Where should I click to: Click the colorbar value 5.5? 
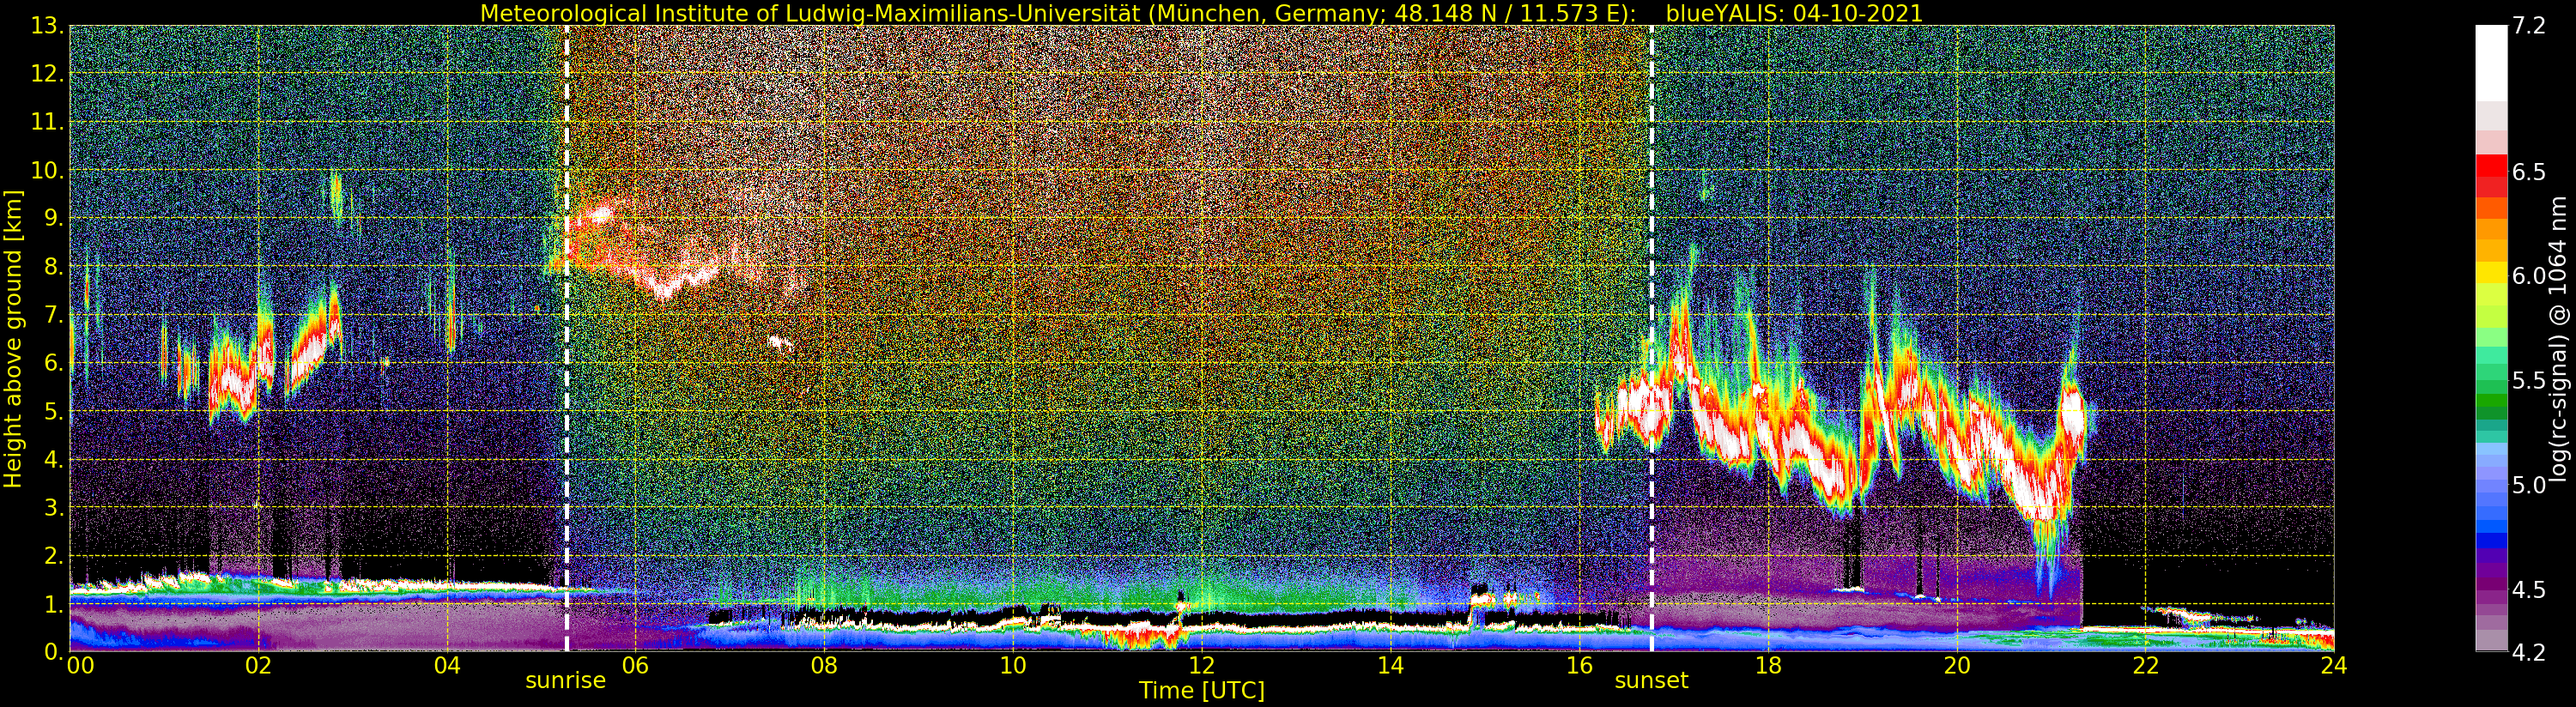[x=2529, y=380]
